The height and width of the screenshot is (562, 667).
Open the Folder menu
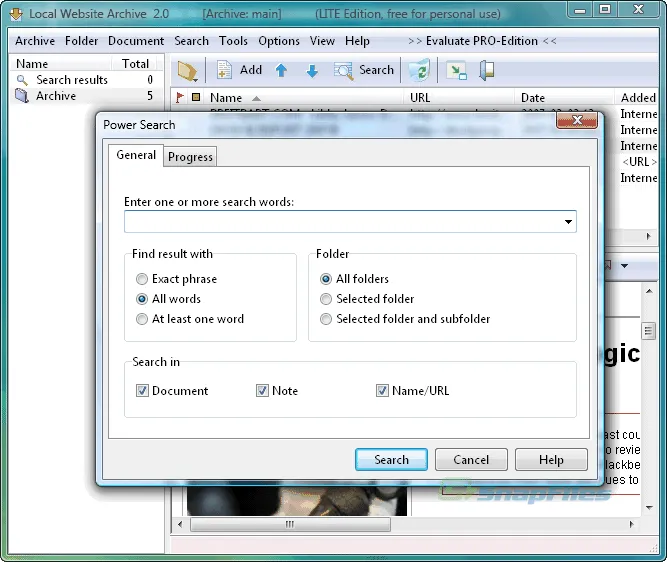pyautogui.click(x=81, y=41)
